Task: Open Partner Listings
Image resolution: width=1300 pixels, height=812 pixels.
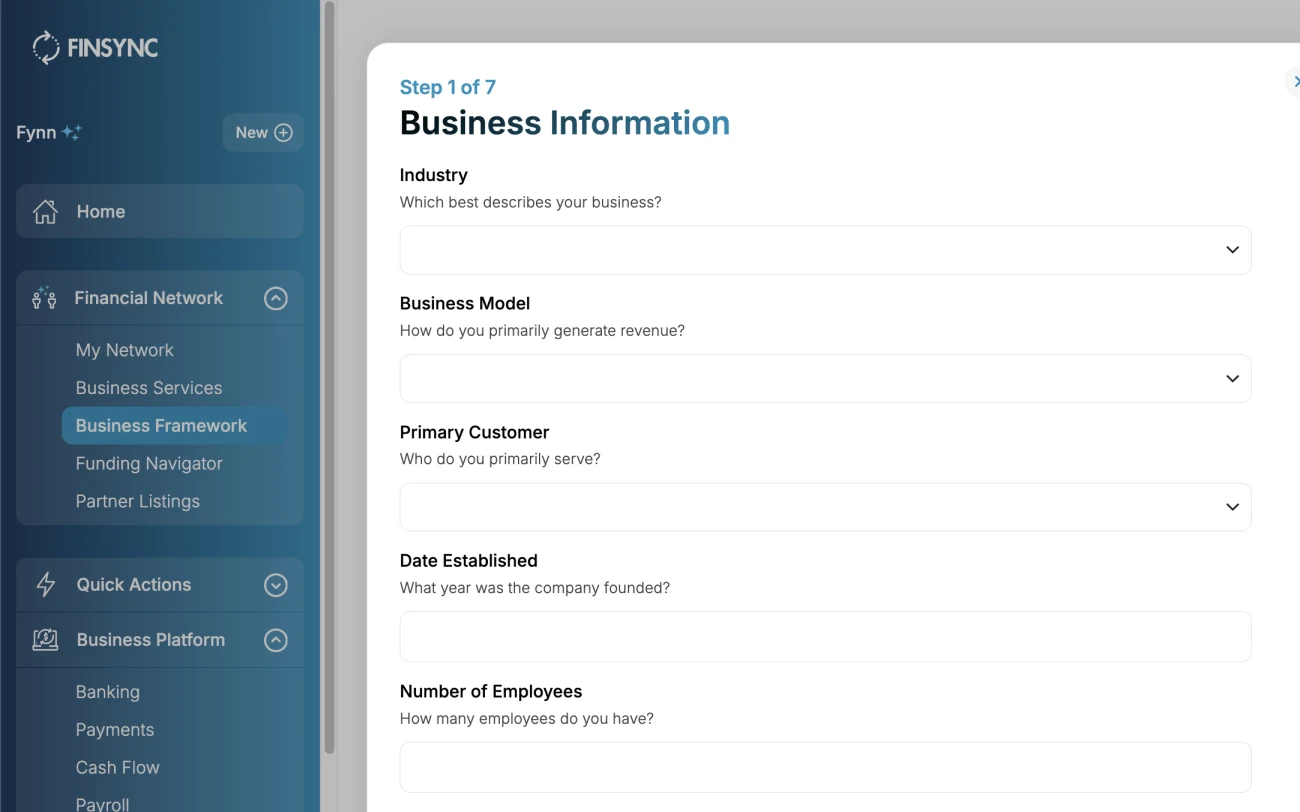Action: coord(138,502)
